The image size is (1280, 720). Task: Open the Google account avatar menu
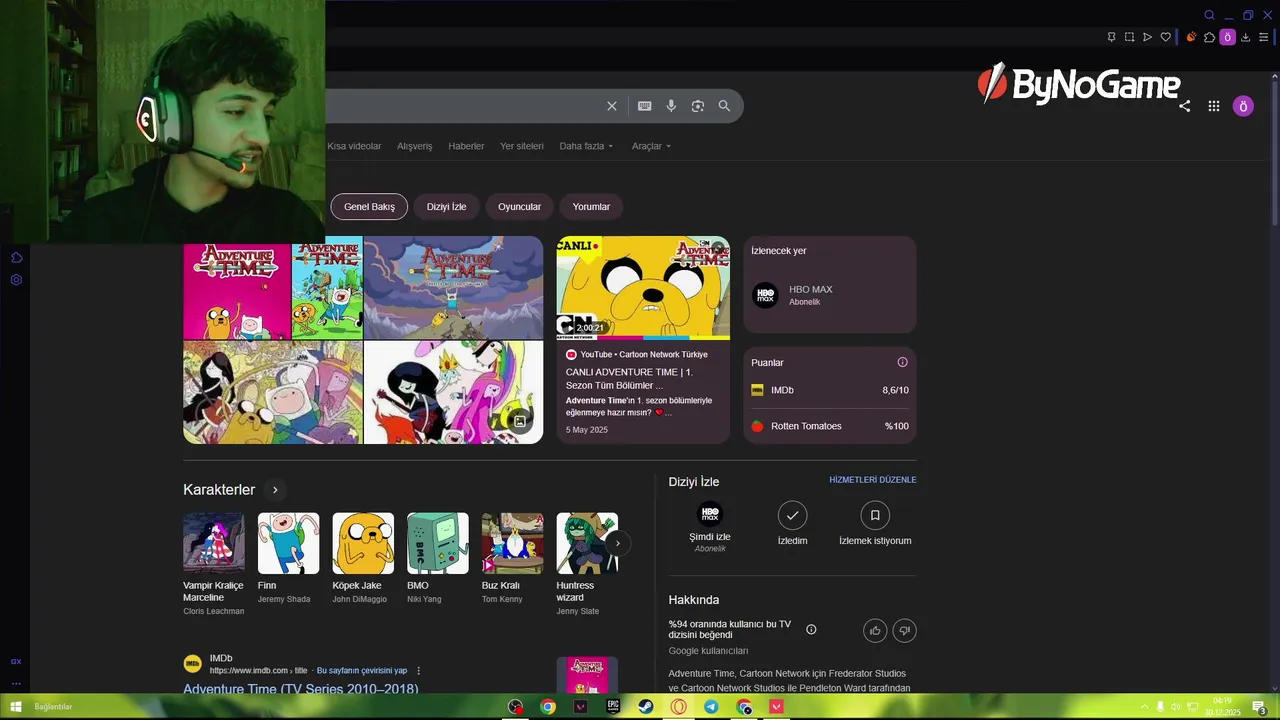point(1243,106)
